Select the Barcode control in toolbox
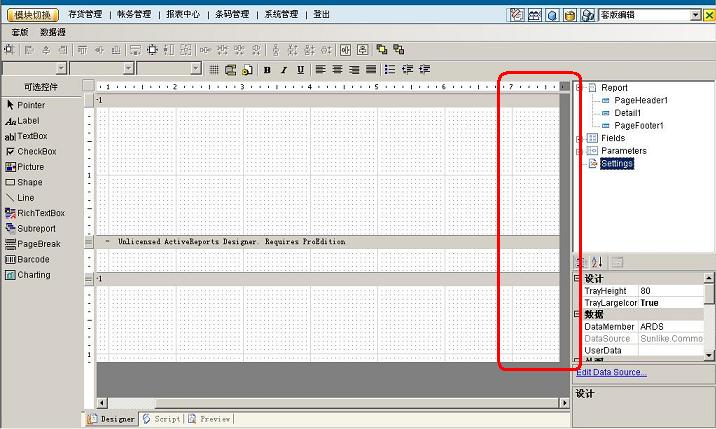The width and height of the screenshot is (716, 429). click(x=33, y=260)
